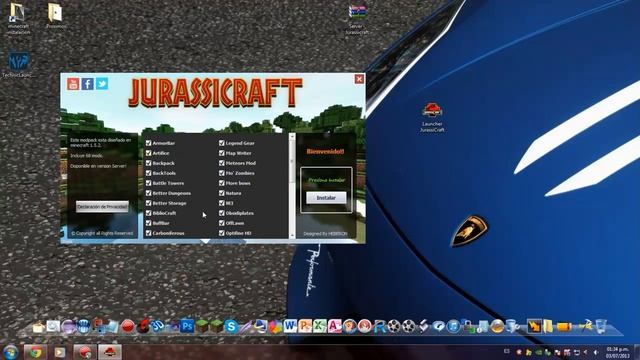Select the minecraft instalacion desktop folder
This screenshot has height=360, width=640.
(18, 18)
